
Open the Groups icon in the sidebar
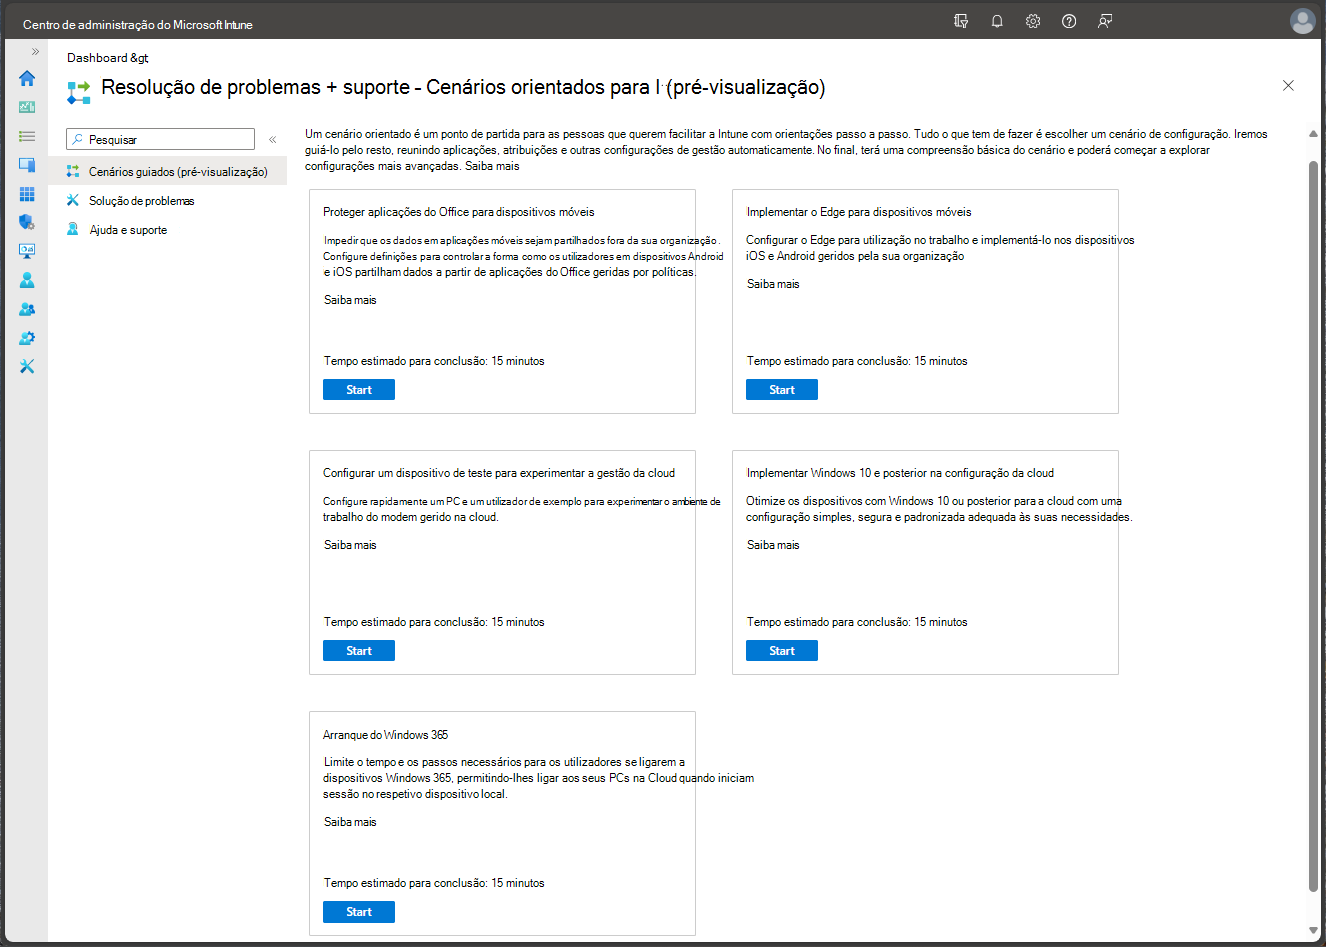point(27,309)
